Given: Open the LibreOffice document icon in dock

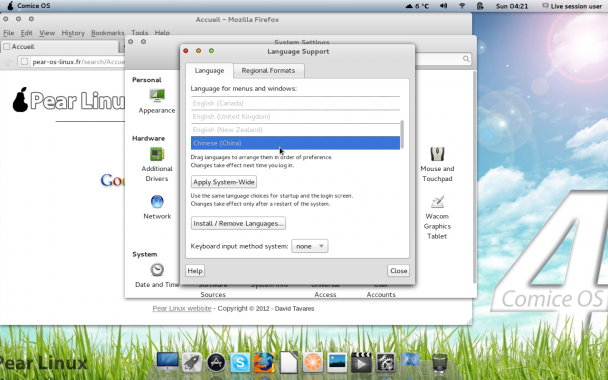Looking at the screenshot, I should click(289, 363).
